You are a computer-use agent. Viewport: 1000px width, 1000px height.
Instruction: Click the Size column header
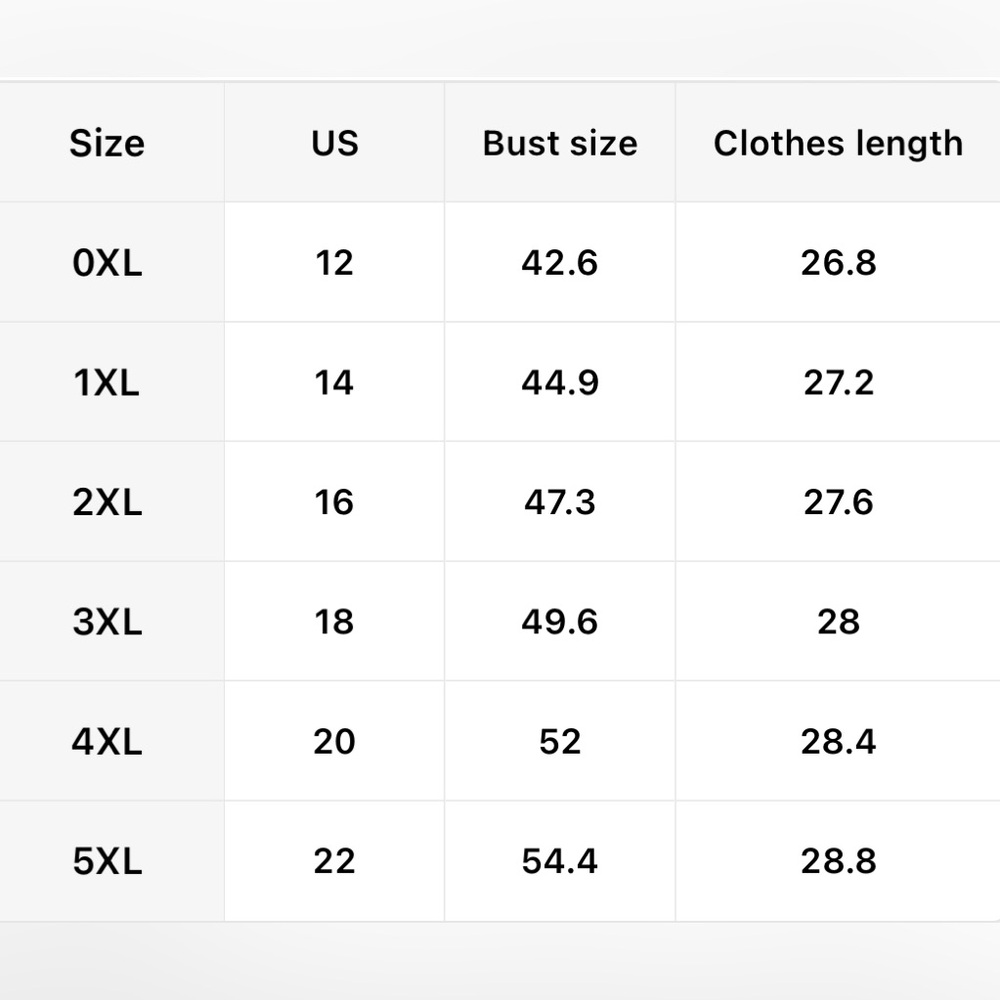107,143
